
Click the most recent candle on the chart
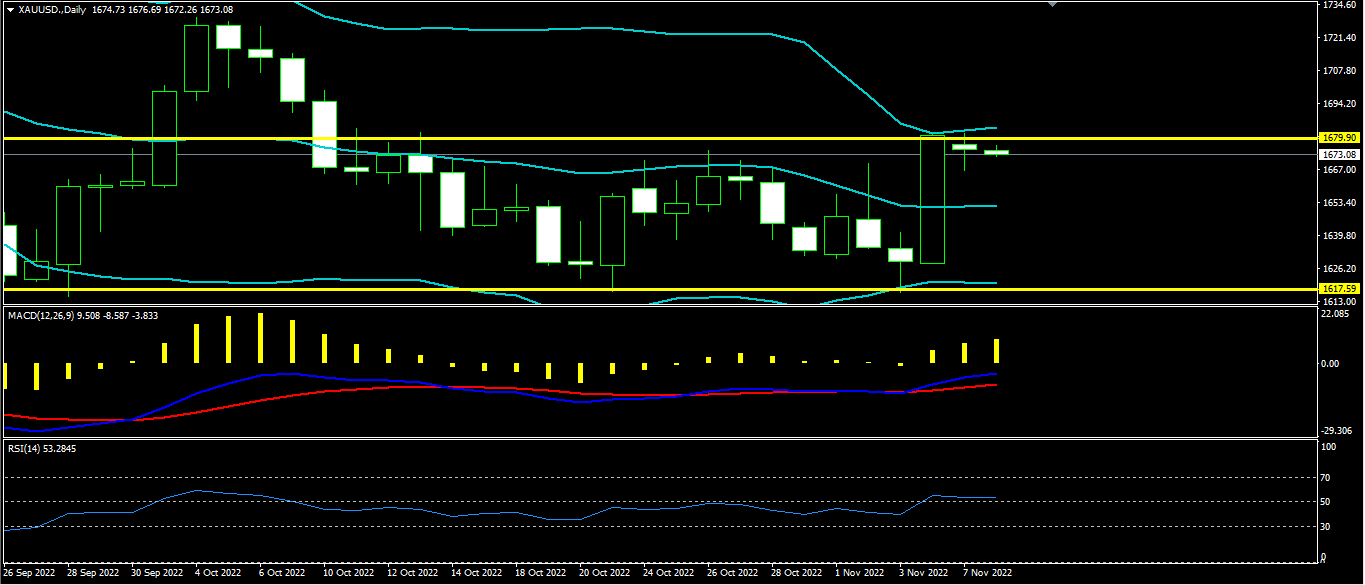tap(996, 152)
